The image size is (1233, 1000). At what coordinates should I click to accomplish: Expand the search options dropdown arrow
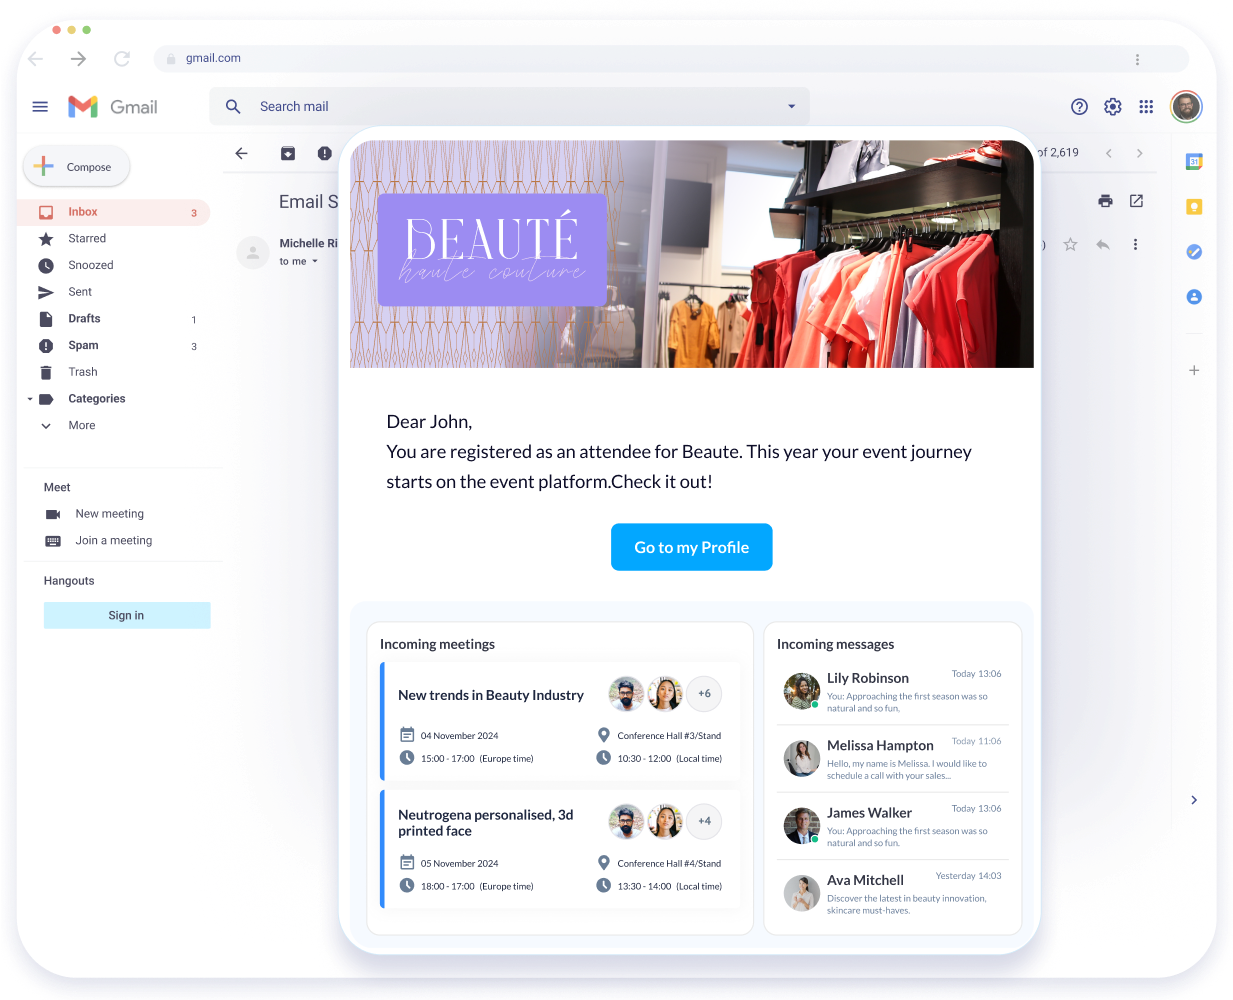[x=791, y=107]
